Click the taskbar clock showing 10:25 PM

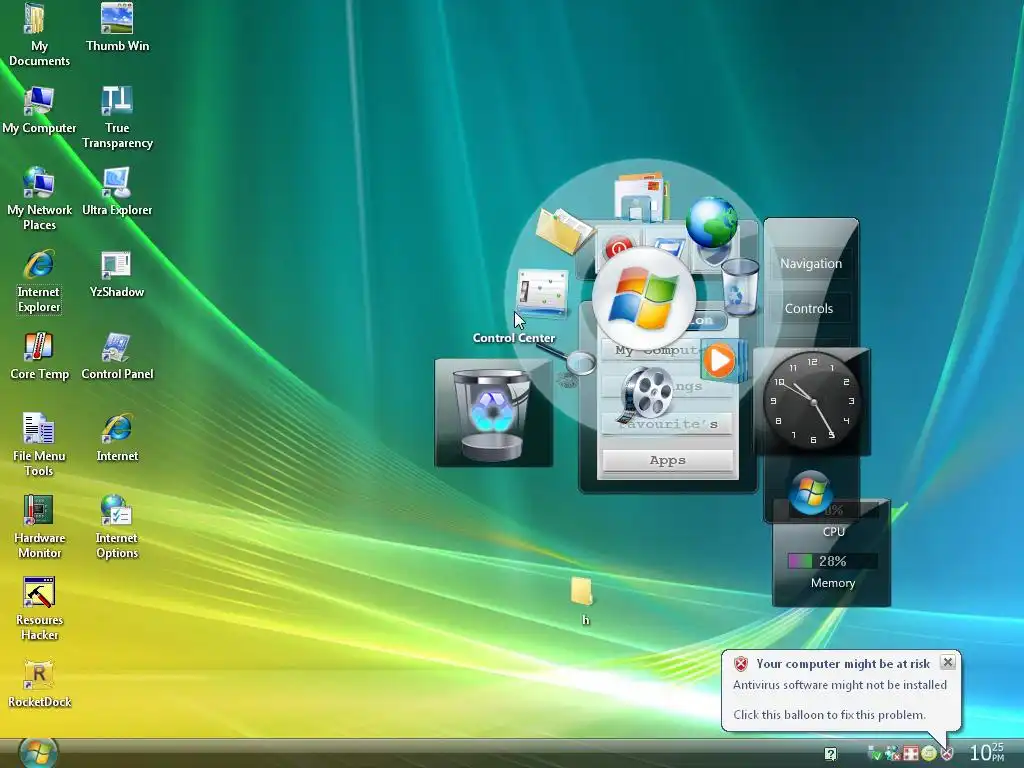coord(987,752)
